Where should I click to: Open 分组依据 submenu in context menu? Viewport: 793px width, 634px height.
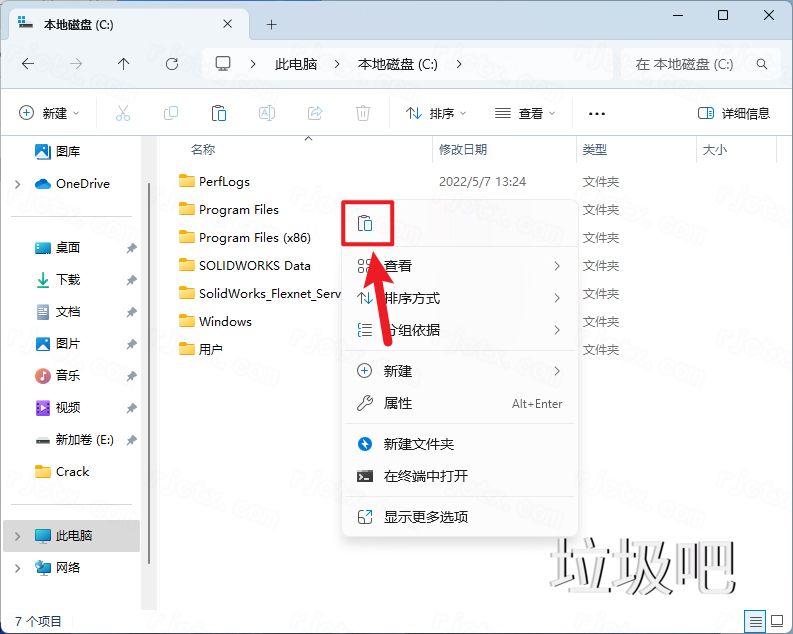460,330
